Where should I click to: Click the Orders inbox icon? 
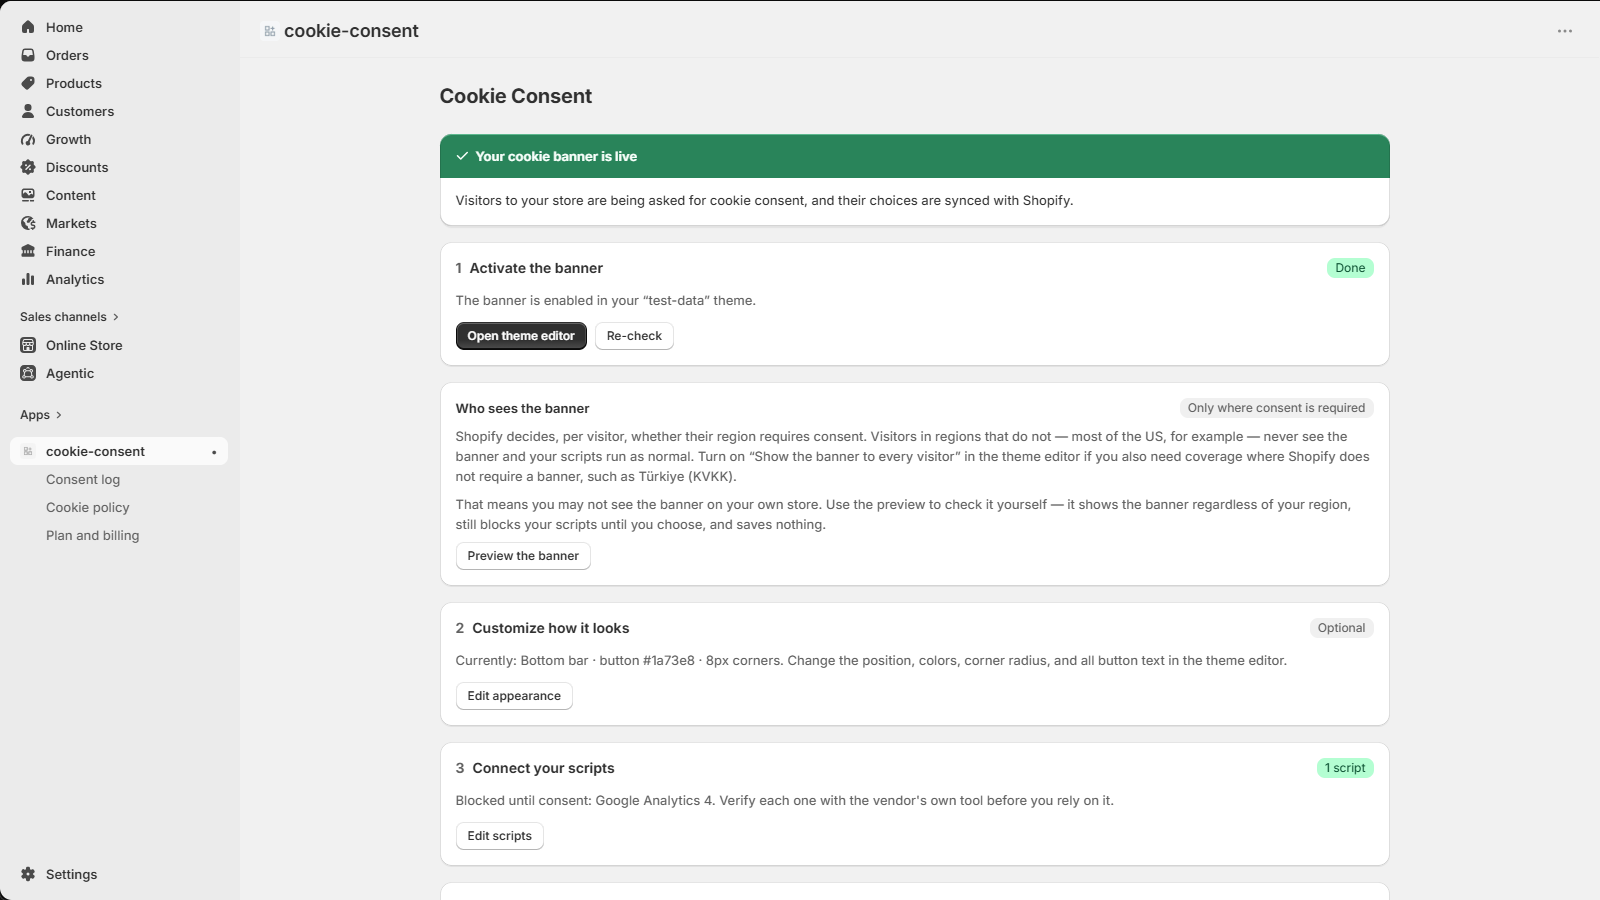coord(28,55)
